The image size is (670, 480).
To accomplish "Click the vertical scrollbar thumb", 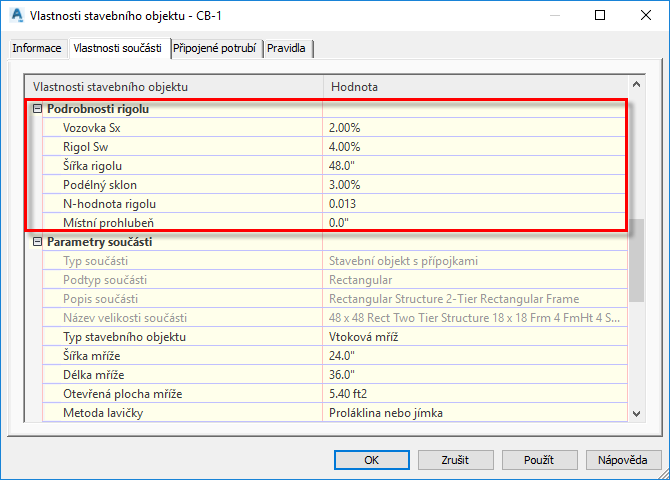I will tap(636, 260).
